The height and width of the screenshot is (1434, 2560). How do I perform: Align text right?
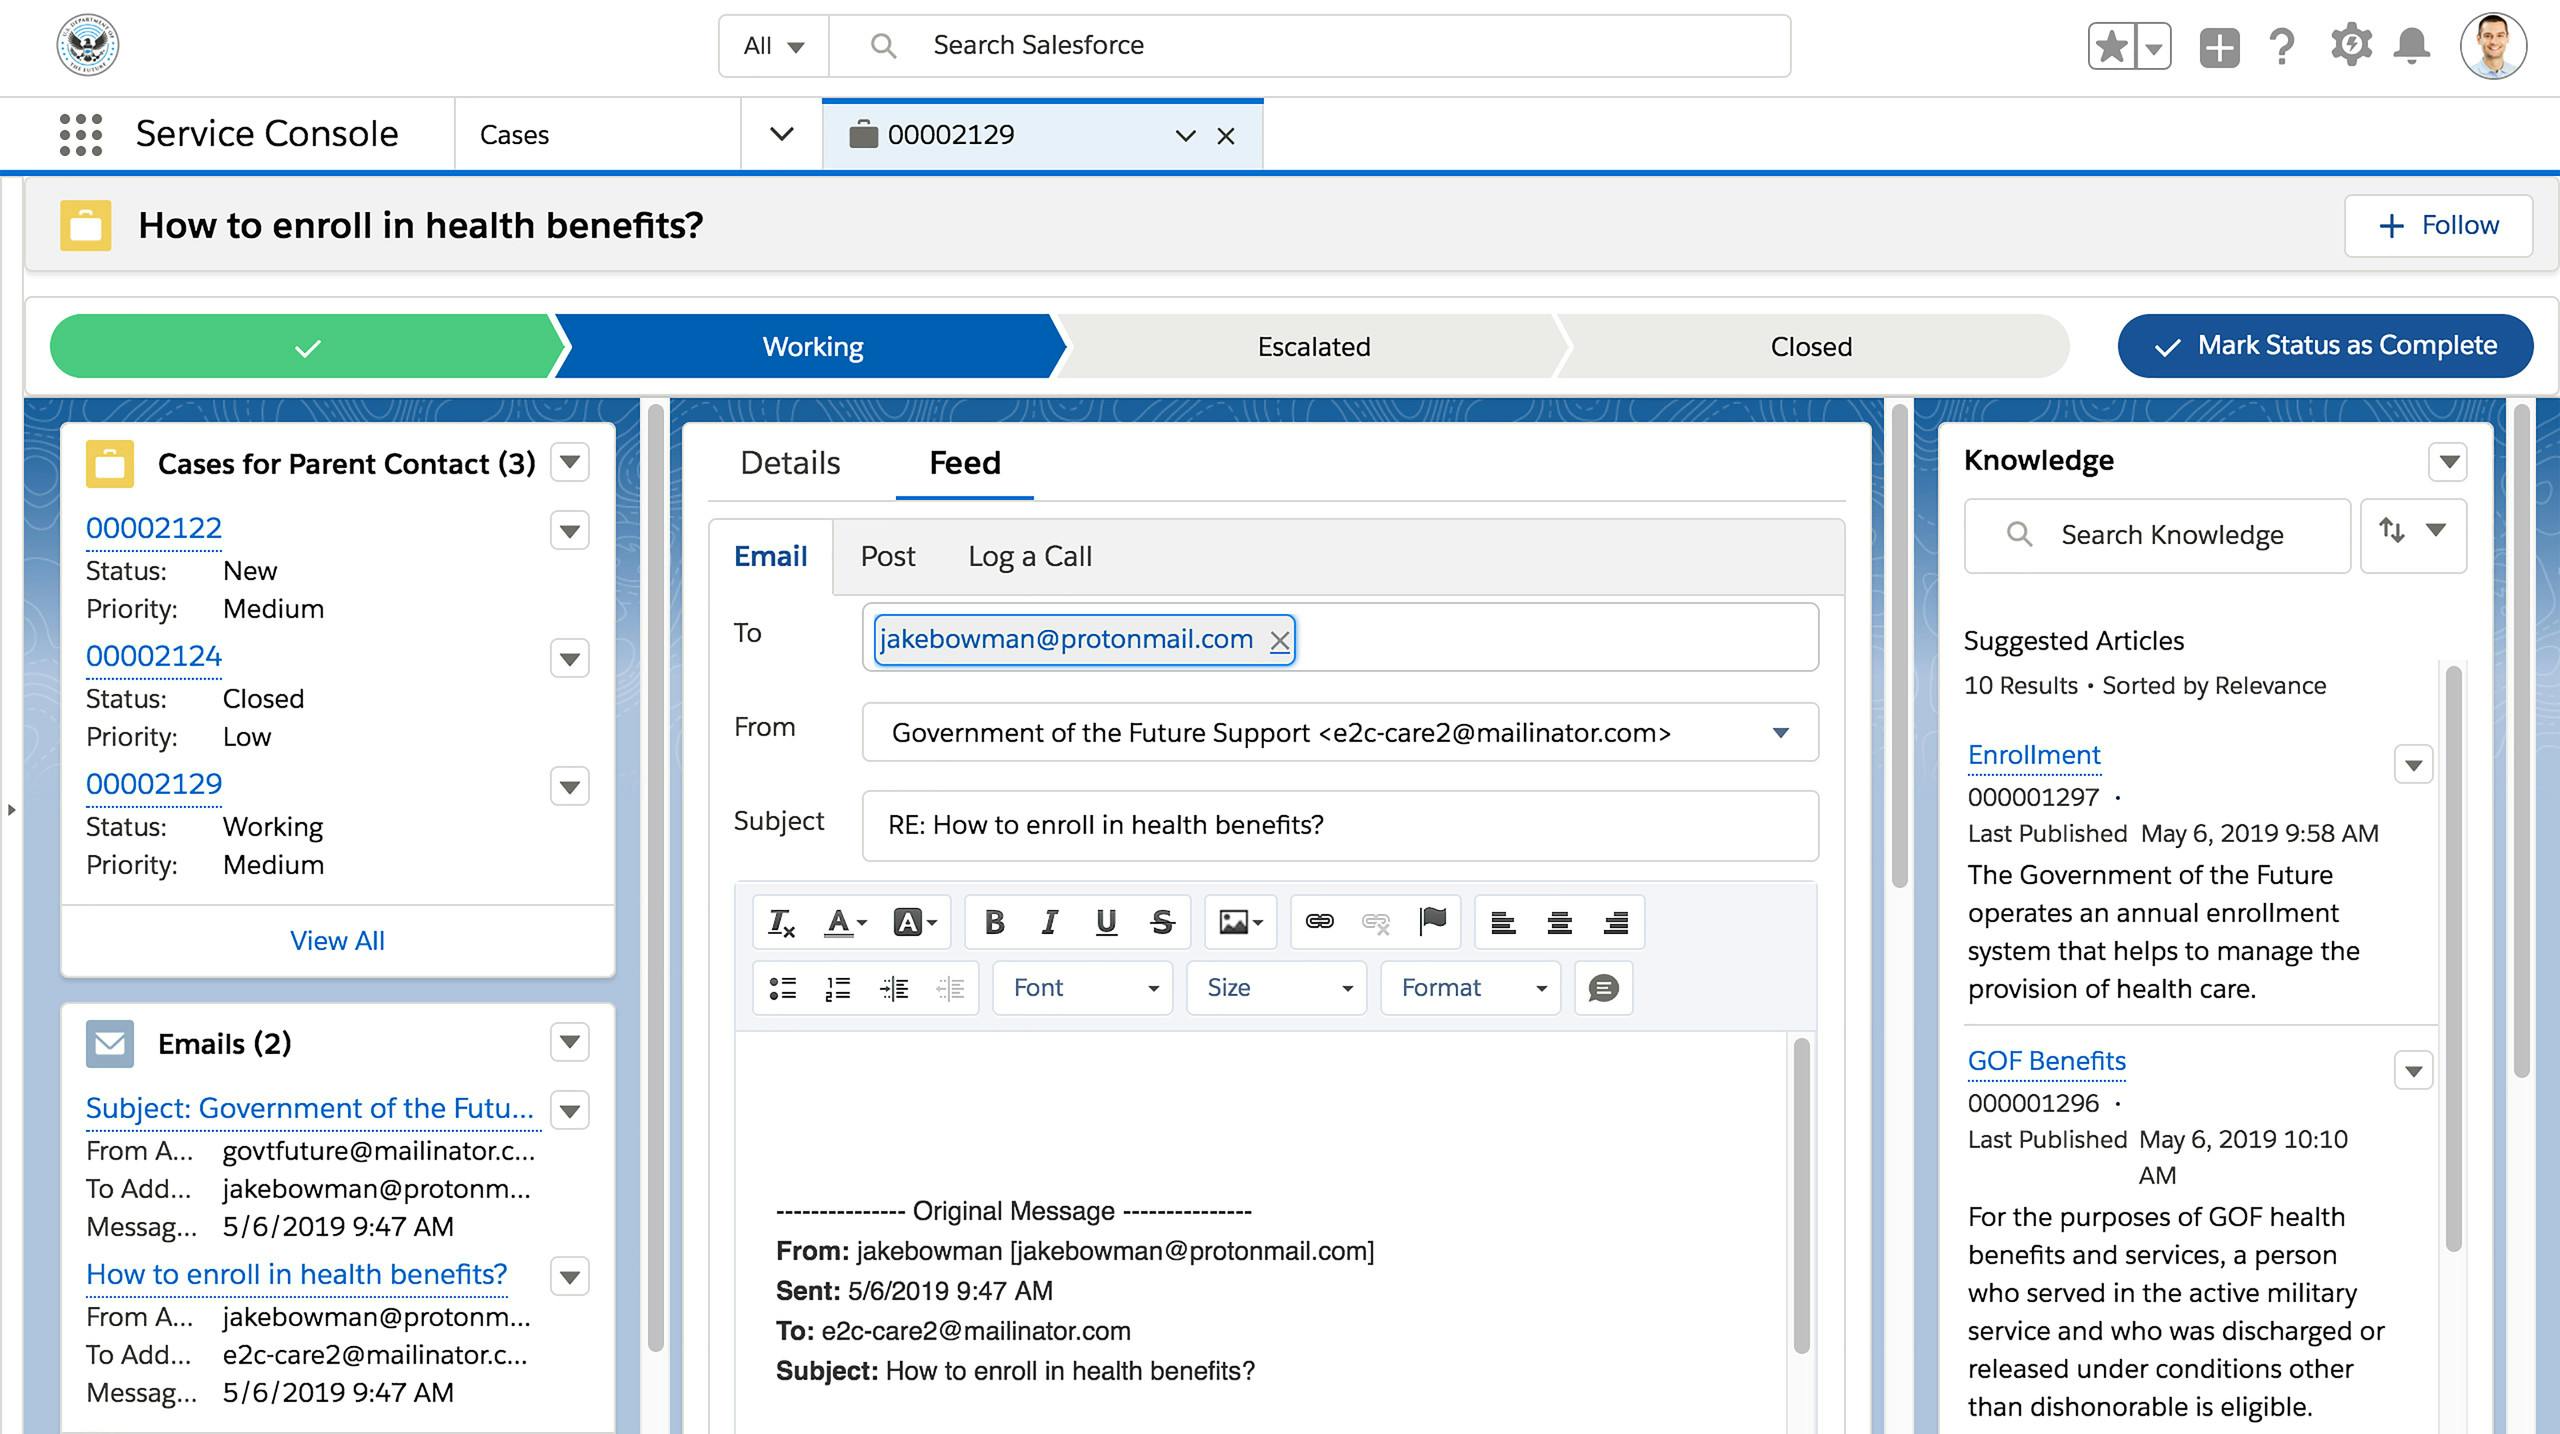click(x=1615, y=922)
